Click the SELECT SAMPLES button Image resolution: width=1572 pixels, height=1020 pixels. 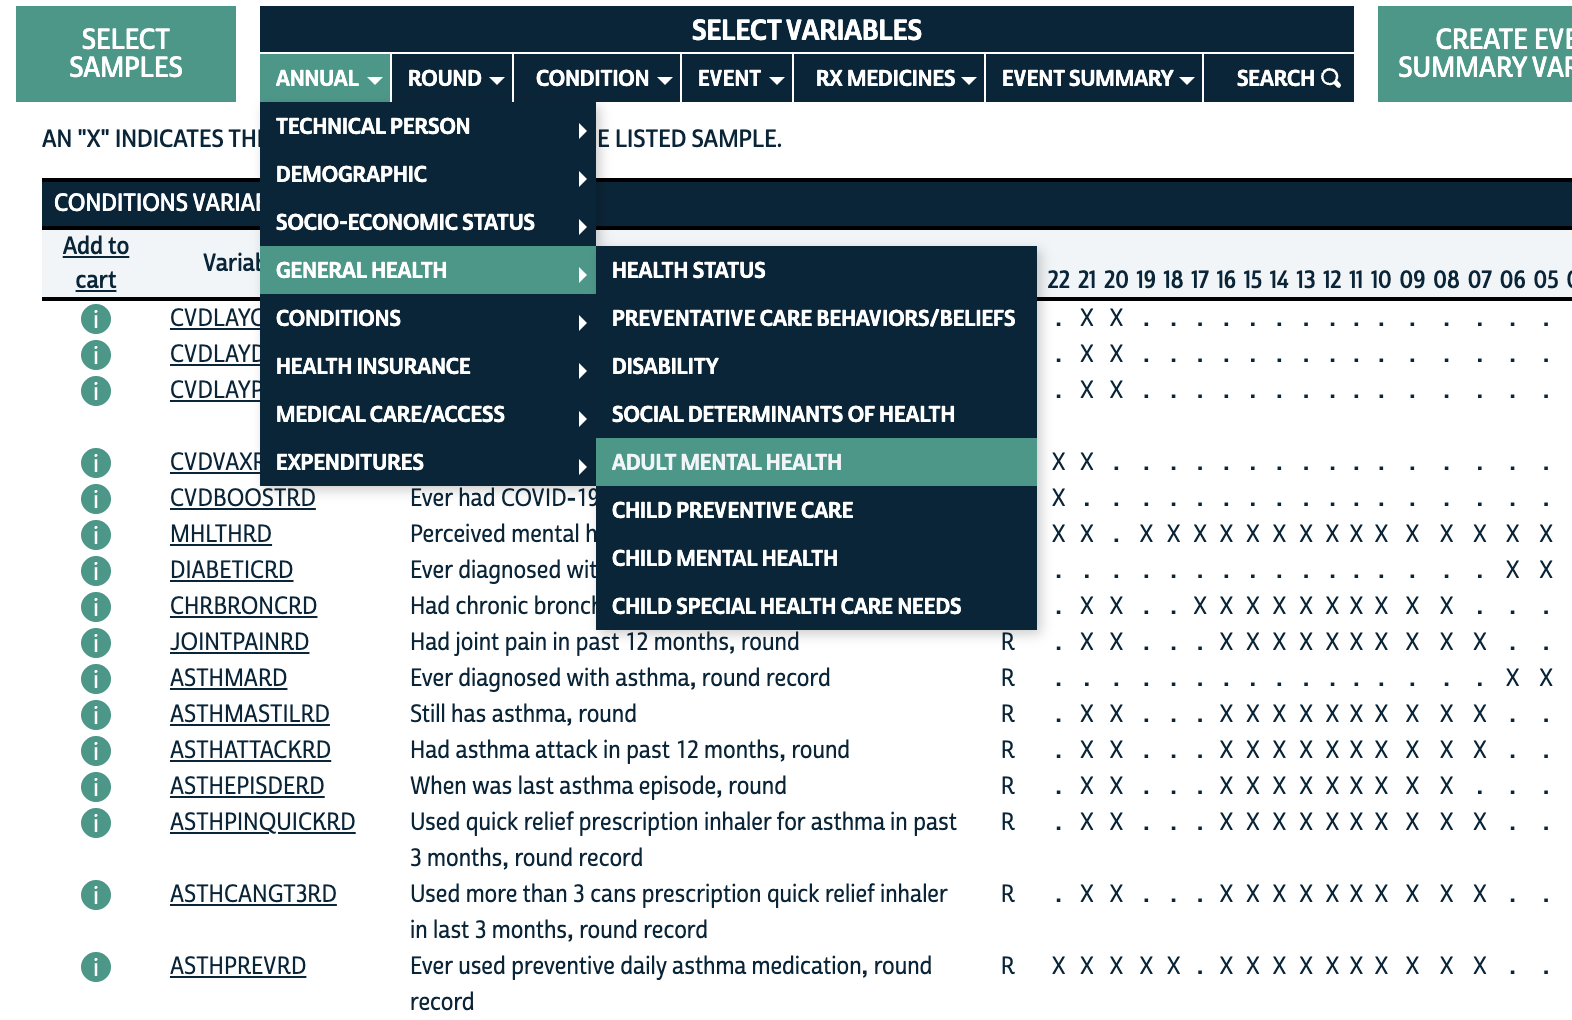click(x=126, y=54)
